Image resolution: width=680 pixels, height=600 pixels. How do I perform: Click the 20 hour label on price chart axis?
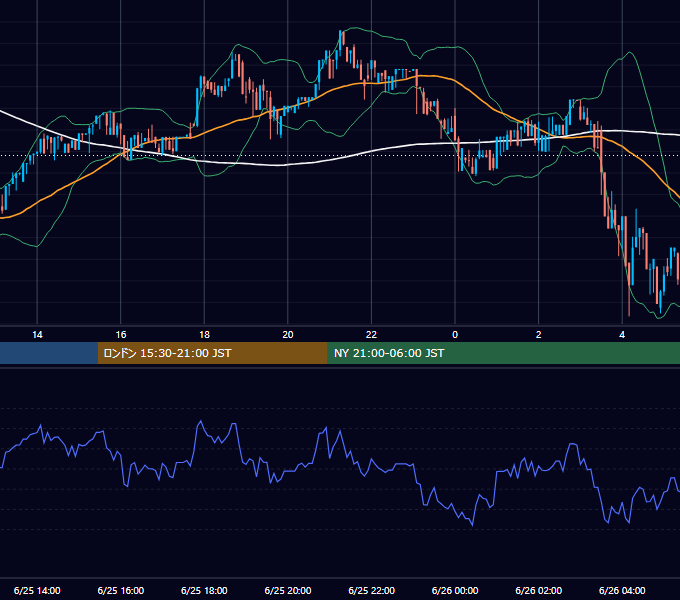(288, 335)
